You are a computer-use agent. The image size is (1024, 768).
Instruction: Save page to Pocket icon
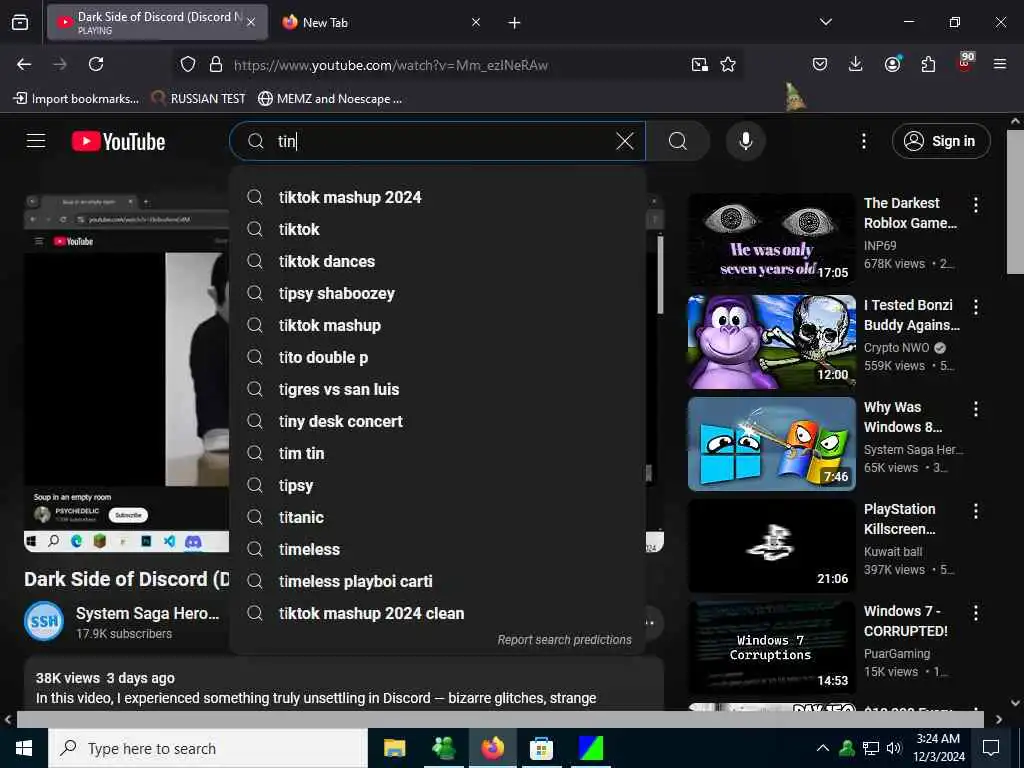(820, 64)
